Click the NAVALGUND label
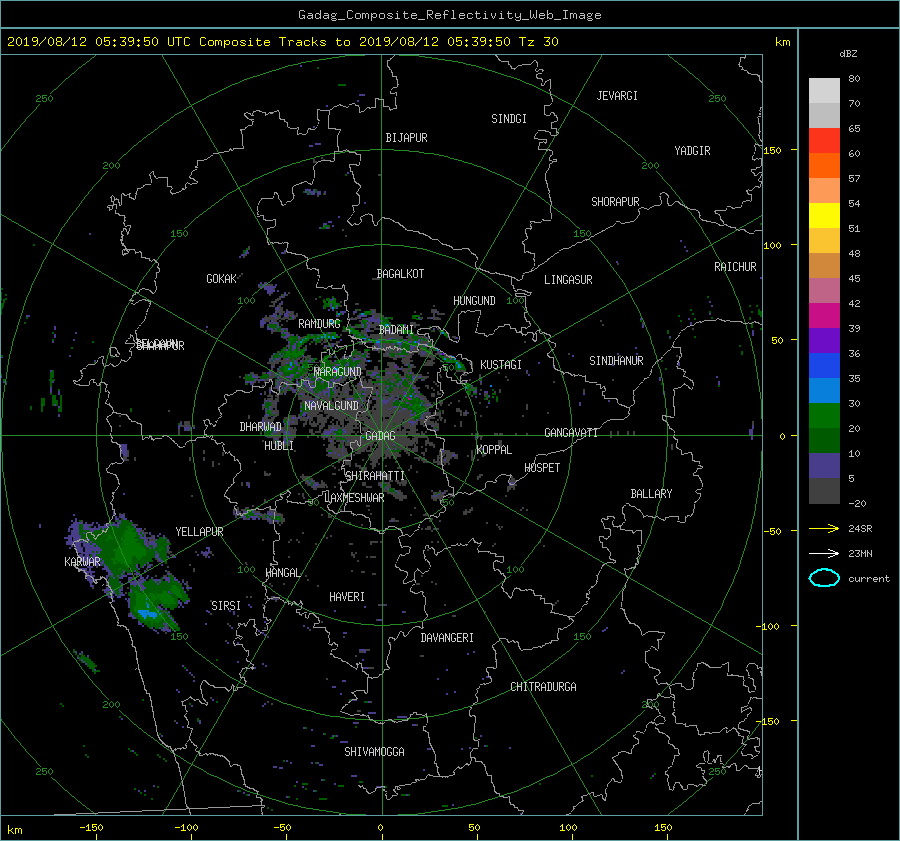Screen dimensions: 900x841 pyautogui.click(x=331, y=405)
